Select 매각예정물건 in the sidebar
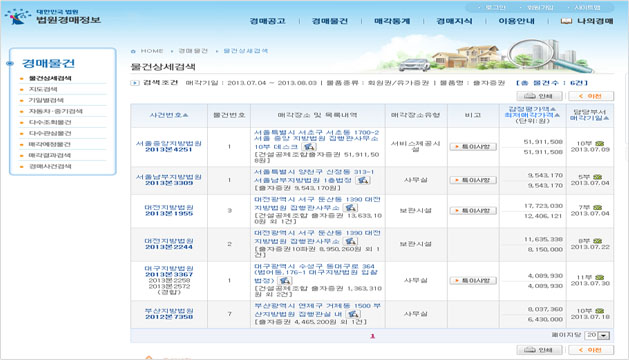 click(x=49, y=144)
